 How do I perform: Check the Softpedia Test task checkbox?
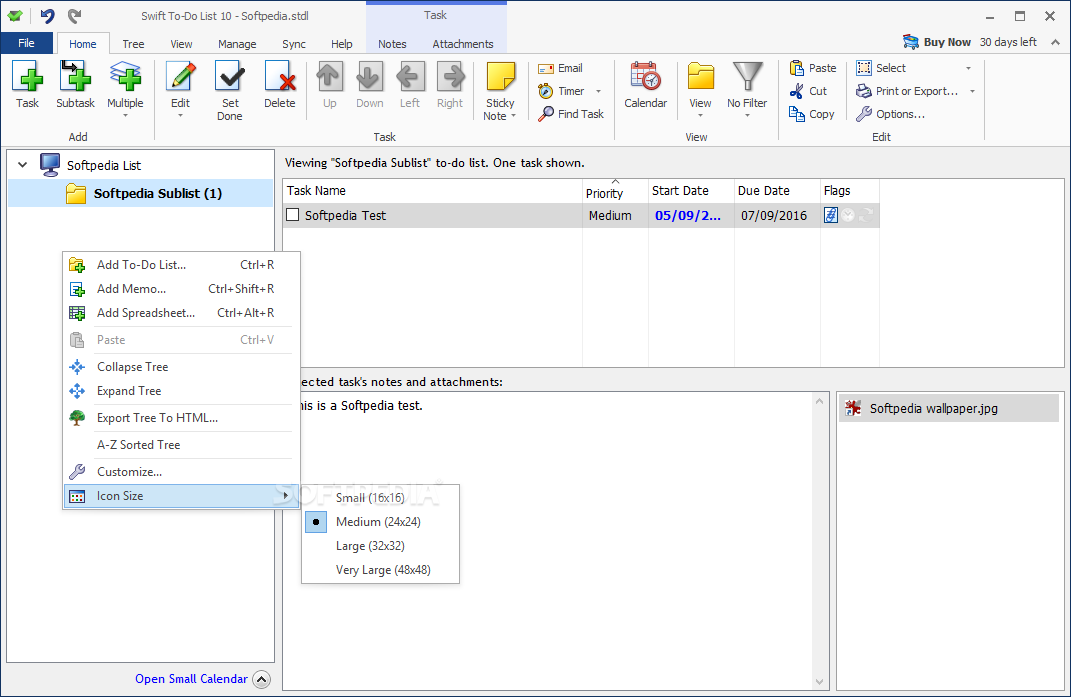pyautogui.click(x=293, y=215)
